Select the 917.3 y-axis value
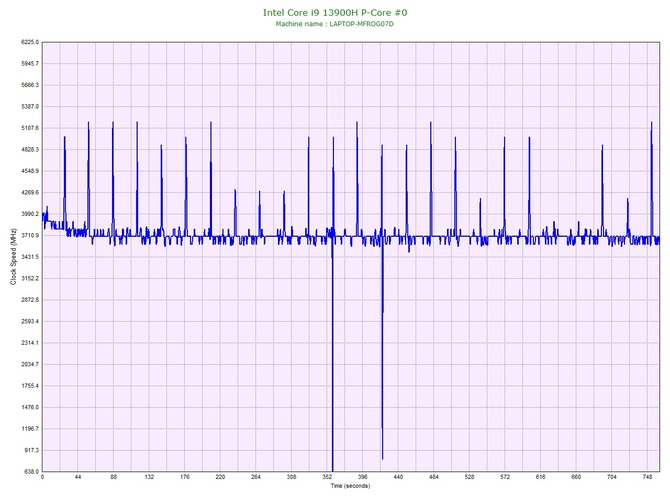Screen dimensions: 670x503 coord(31,450)
